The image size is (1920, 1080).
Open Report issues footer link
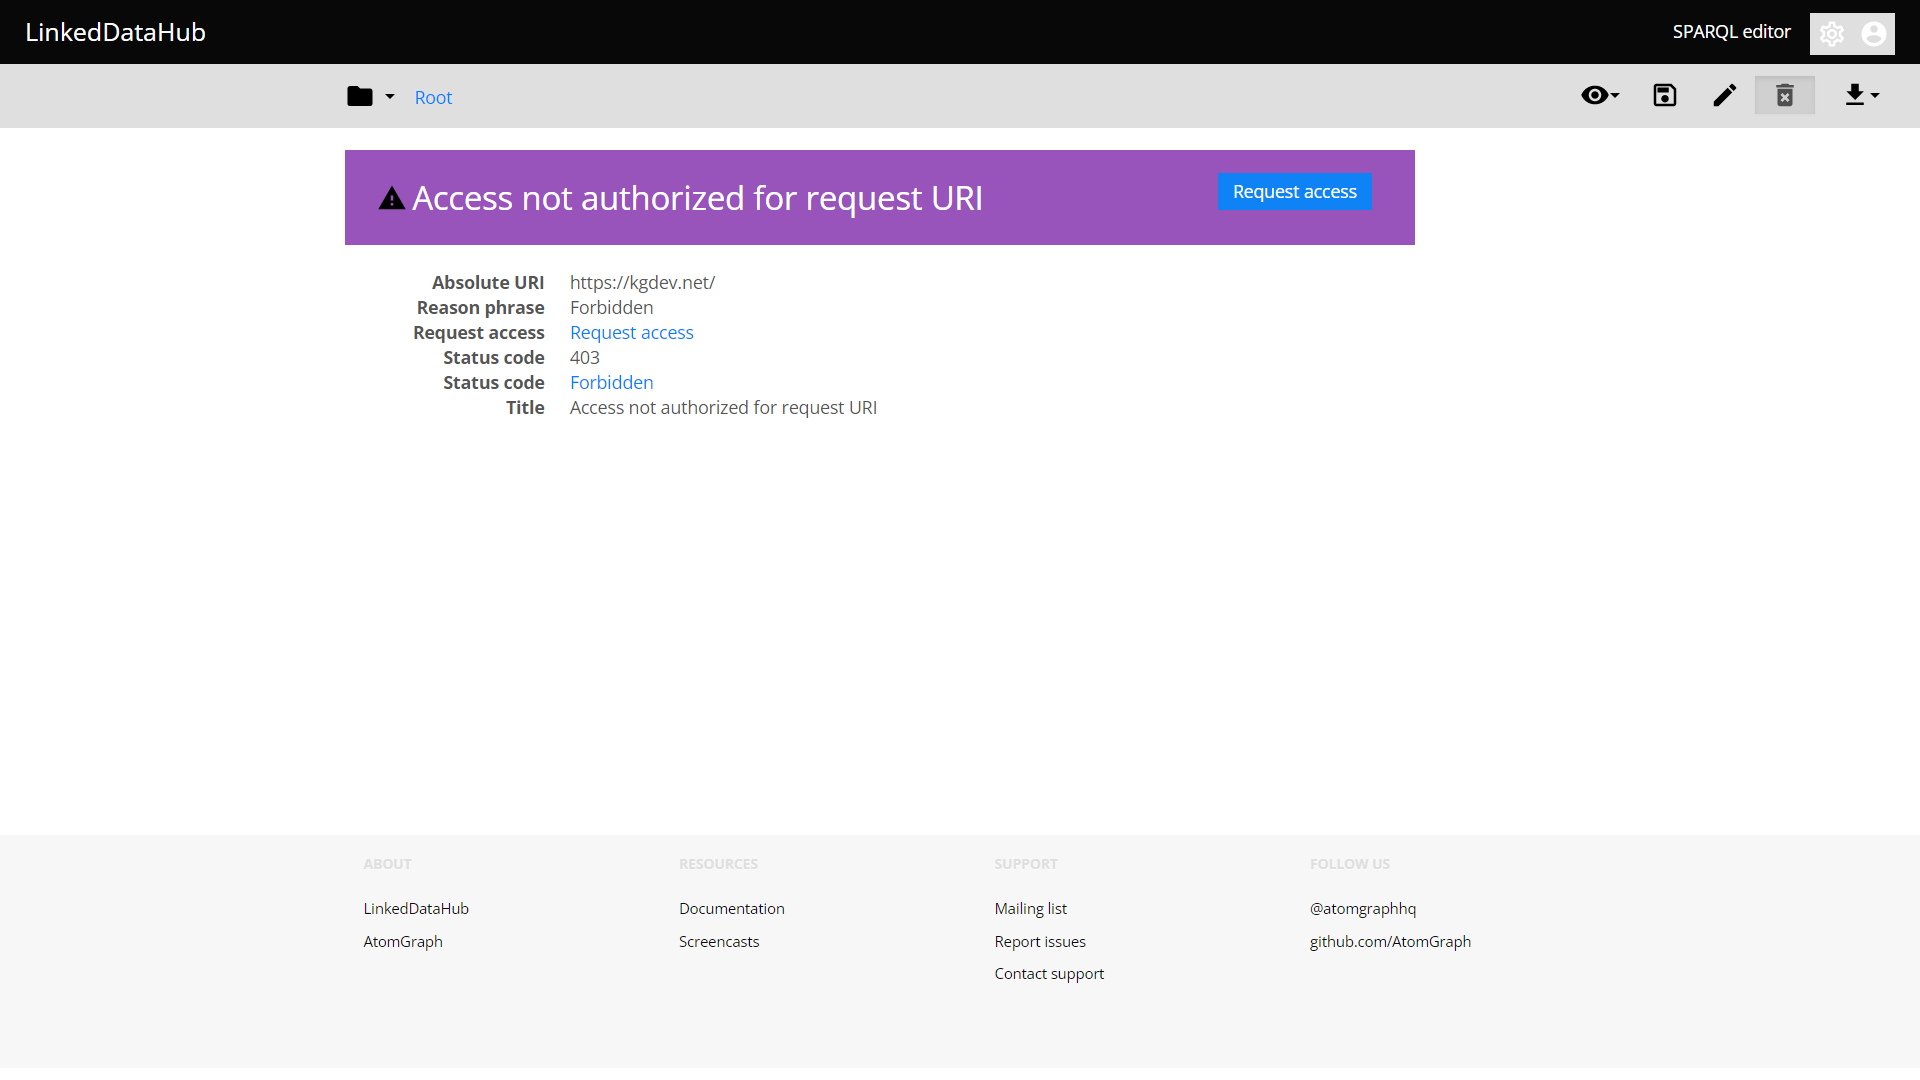[x=1040, y=941]
